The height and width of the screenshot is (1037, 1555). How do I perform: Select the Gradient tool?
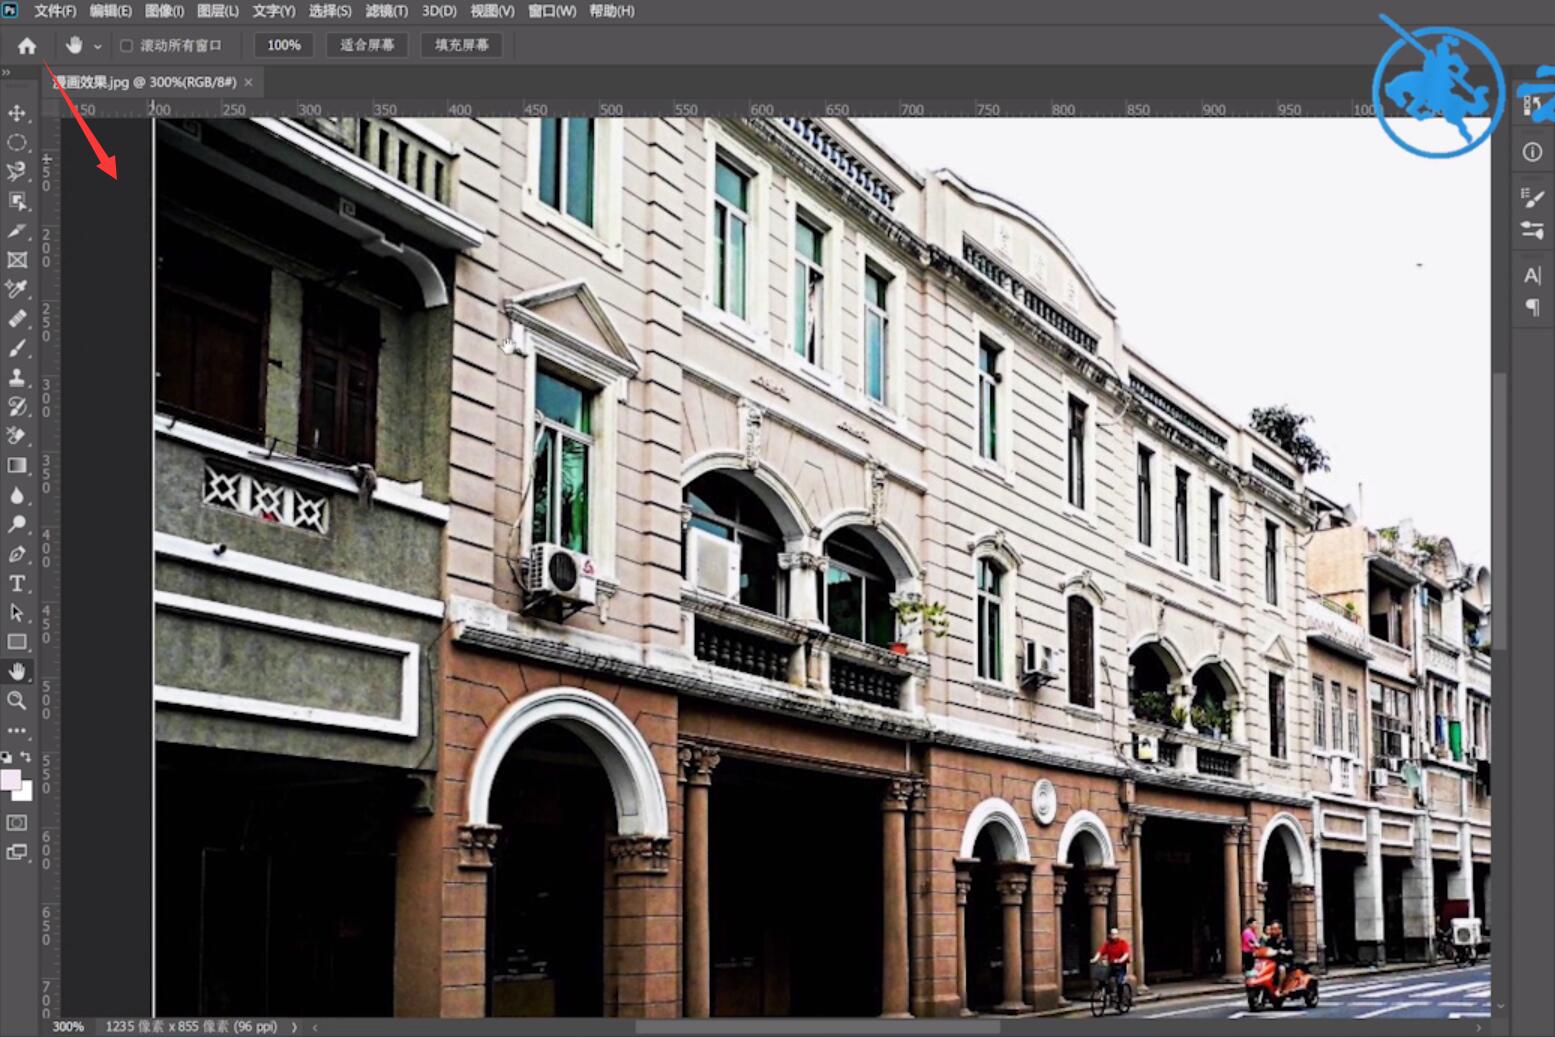point(17,465)
